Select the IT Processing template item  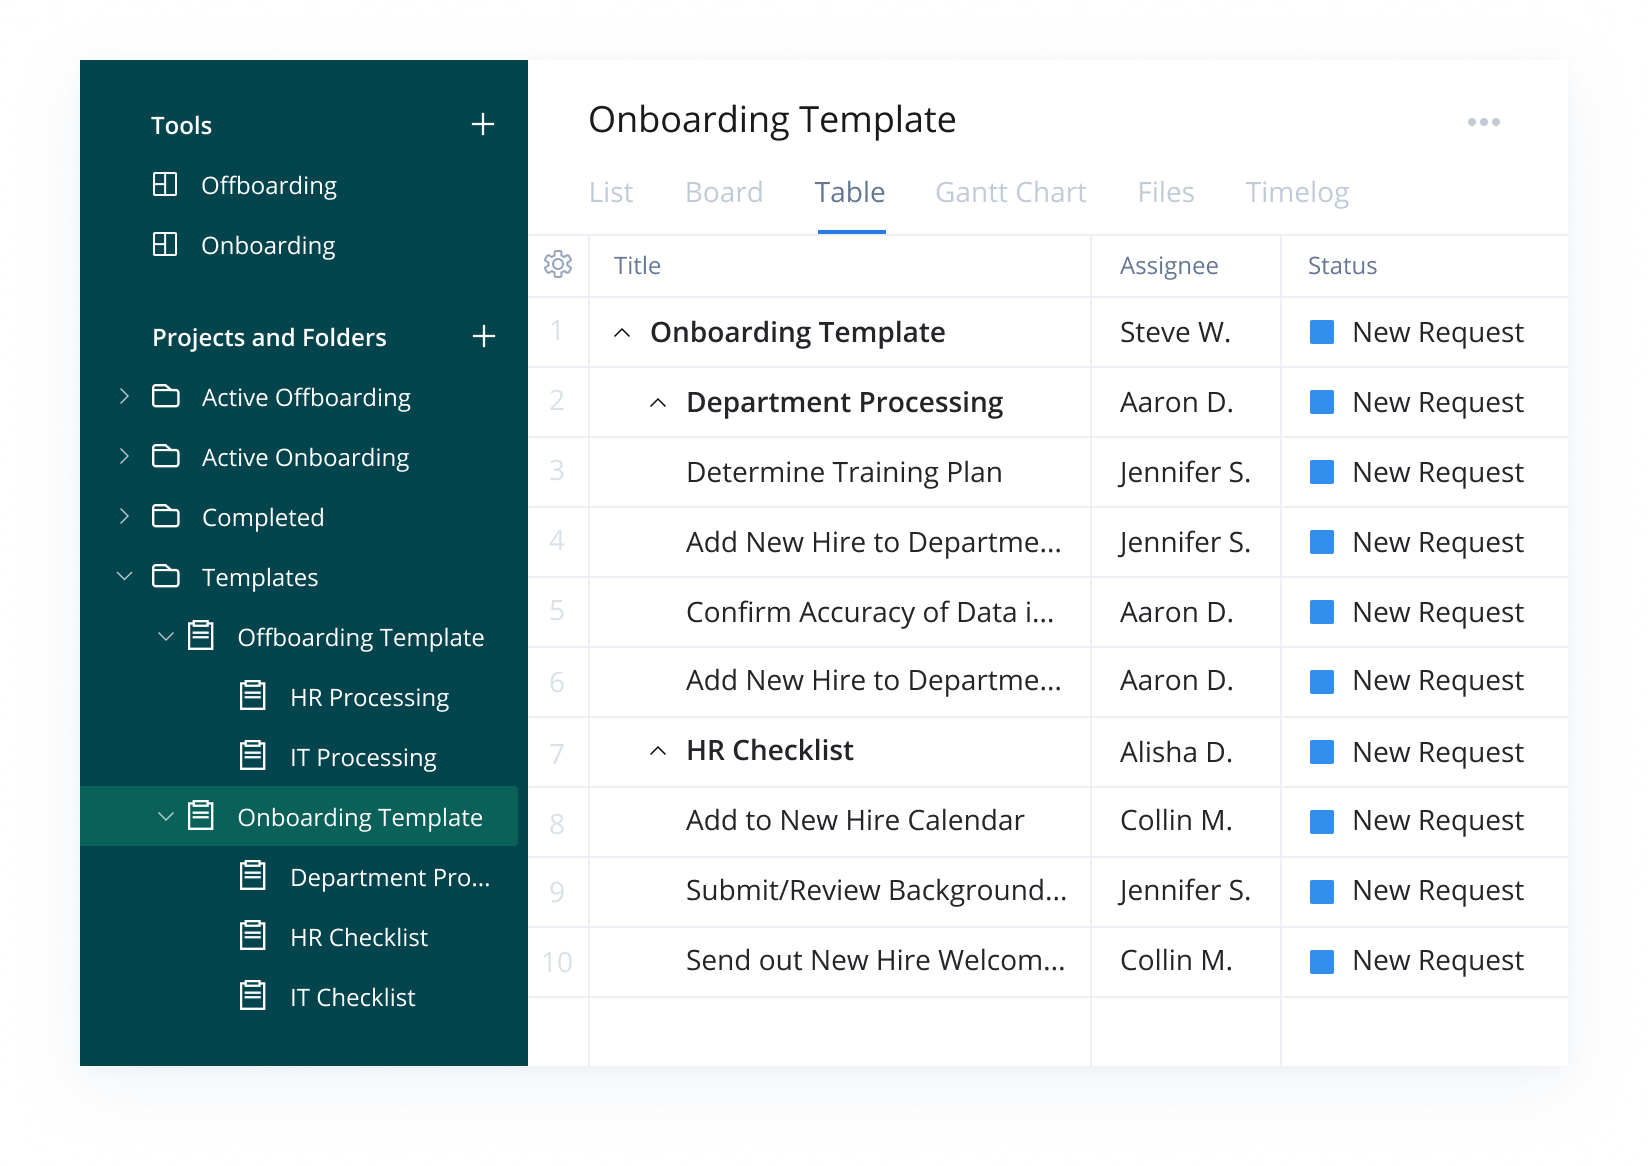click(363, 757)
